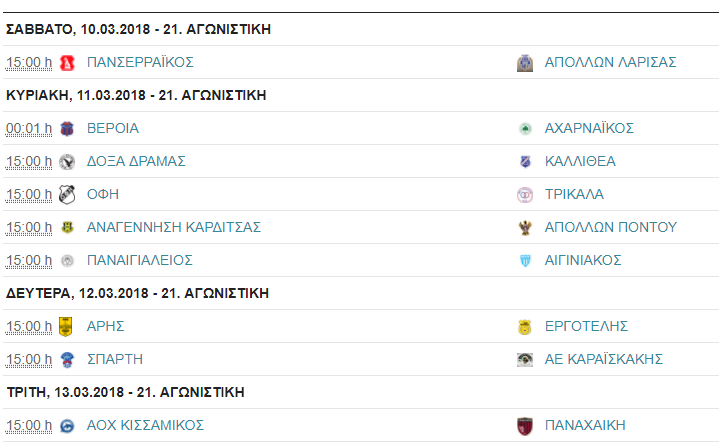Click the ΑΡΗΣ yellow shield crest
Viewport: 719px width, 442px height.
click(66, 326)
